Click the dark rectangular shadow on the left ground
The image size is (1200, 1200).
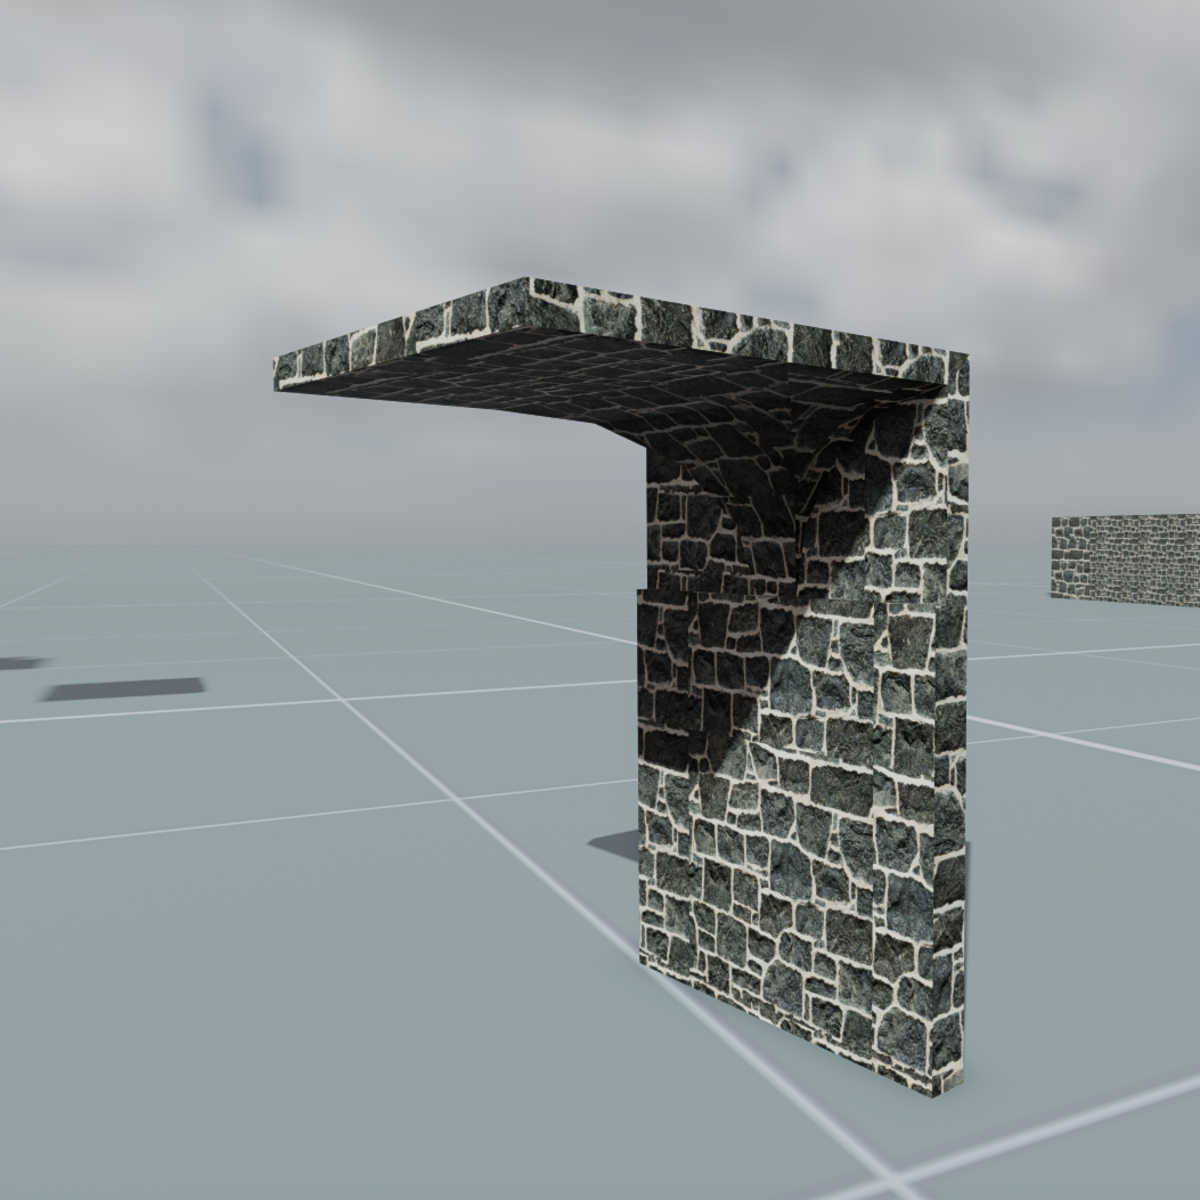pos(124,690)
